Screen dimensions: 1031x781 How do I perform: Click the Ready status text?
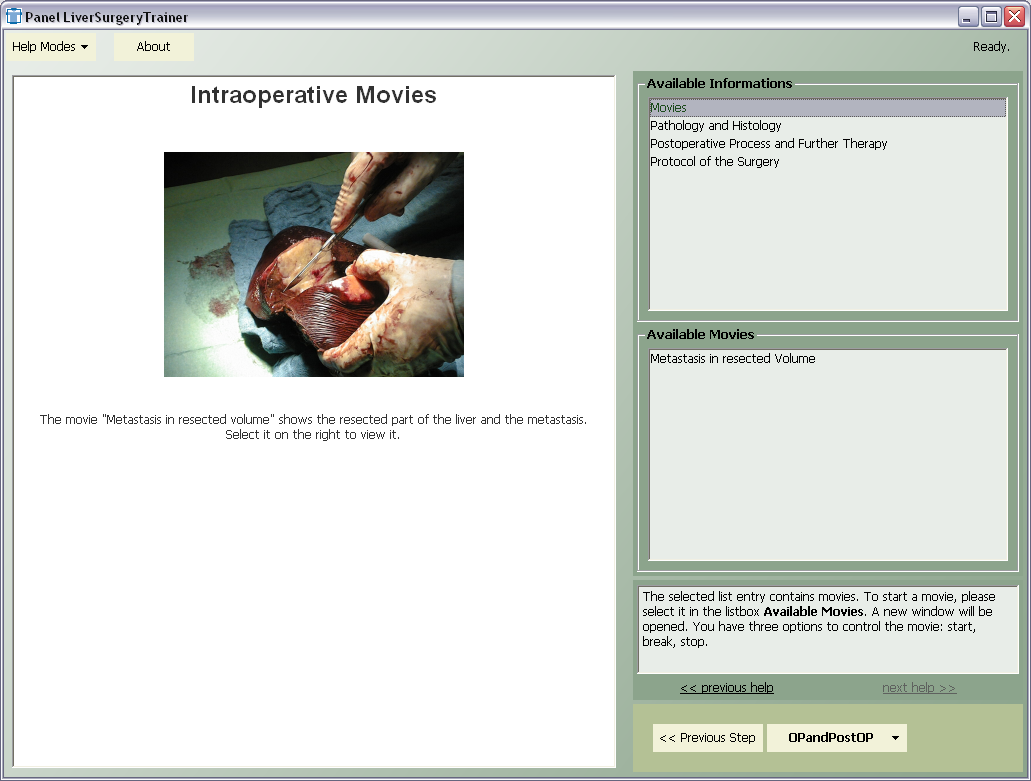(990, 47)
